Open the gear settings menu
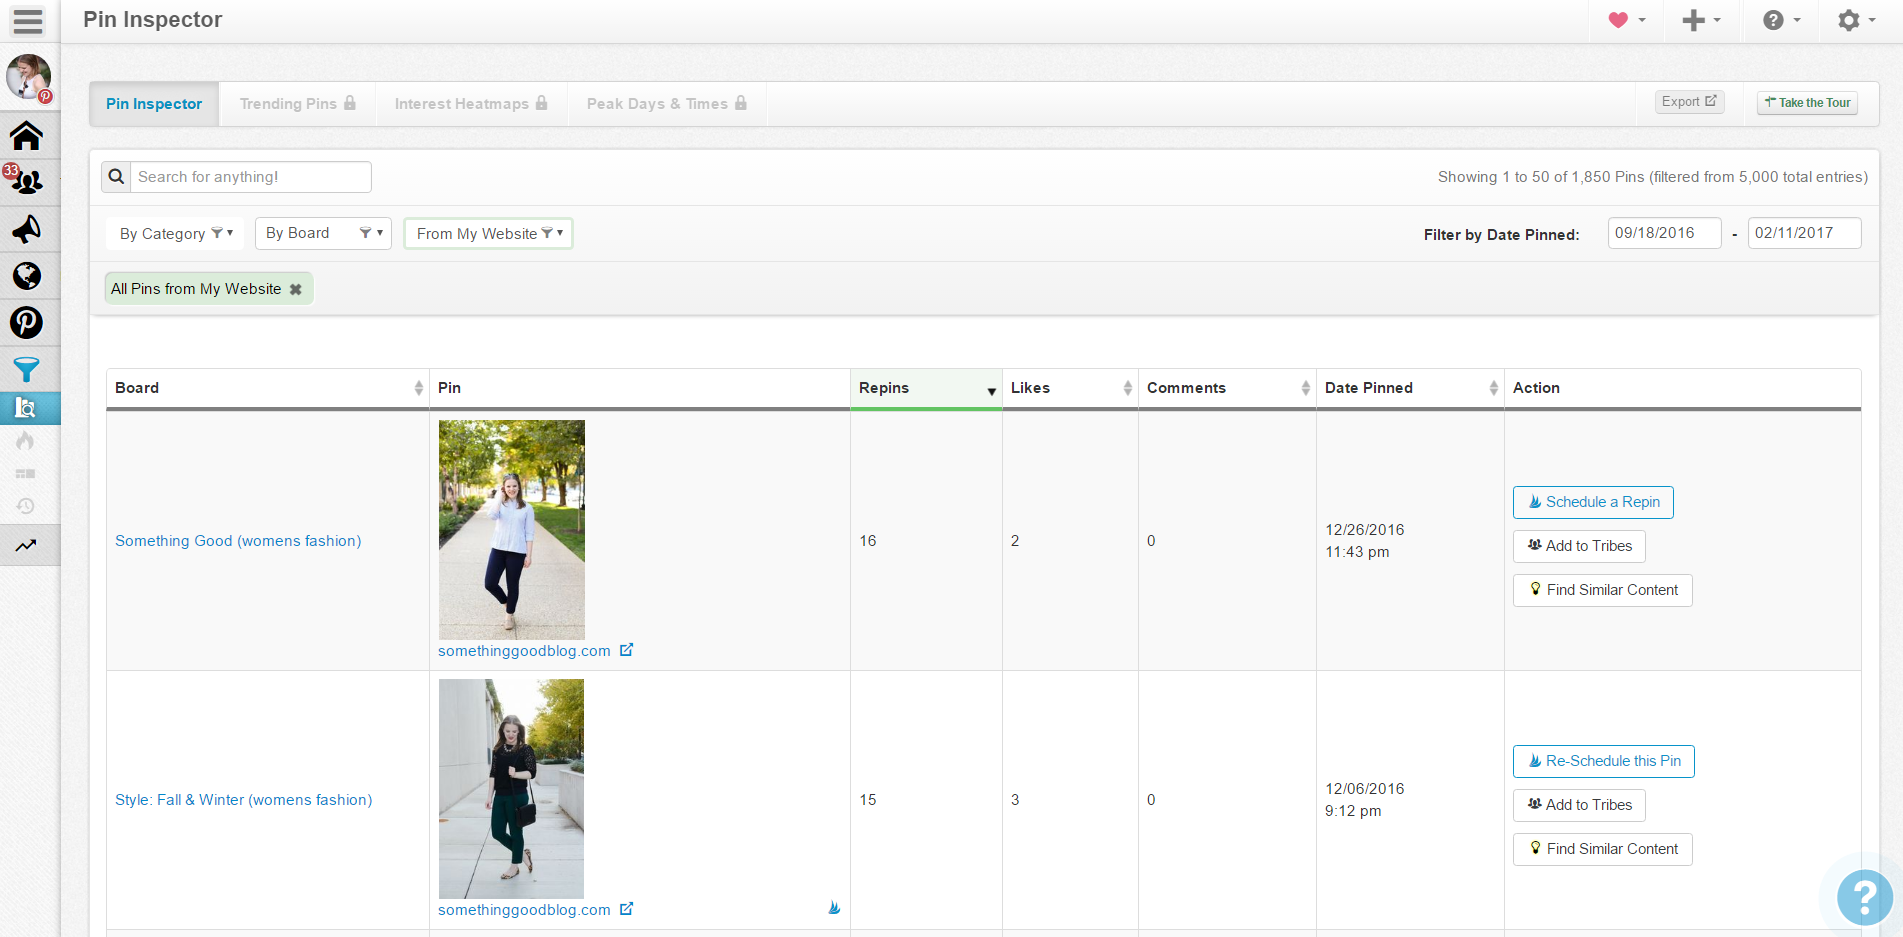The image size is (1903, 937). pyautogui.click(x=1857, y=20)
